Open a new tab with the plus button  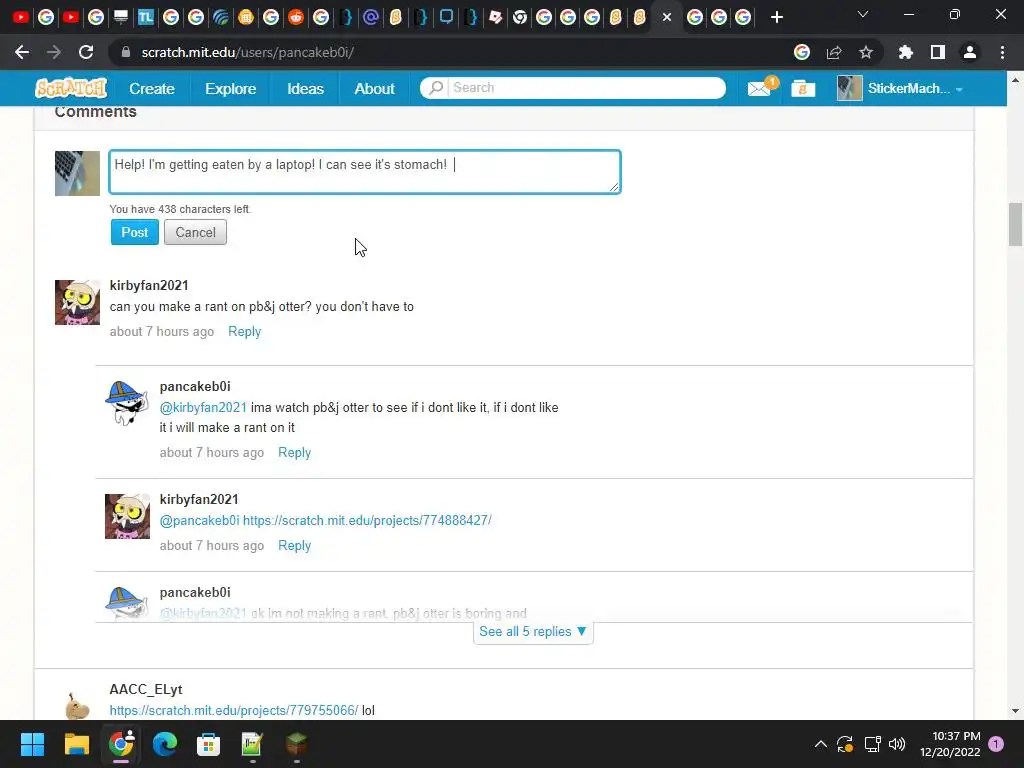pos(776,17)
